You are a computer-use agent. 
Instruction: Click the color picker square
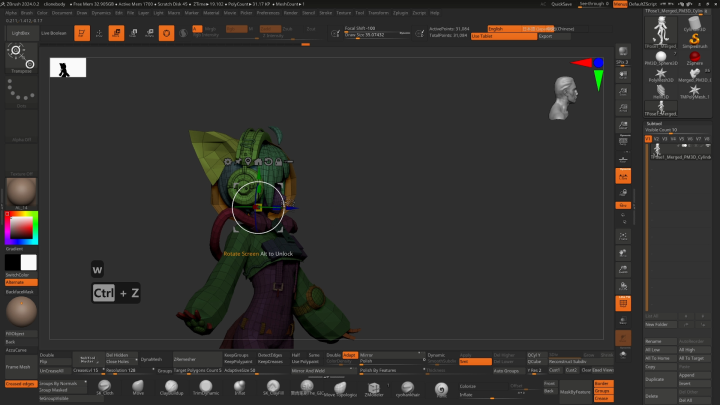pyautogui.click(x=20, y=226)
